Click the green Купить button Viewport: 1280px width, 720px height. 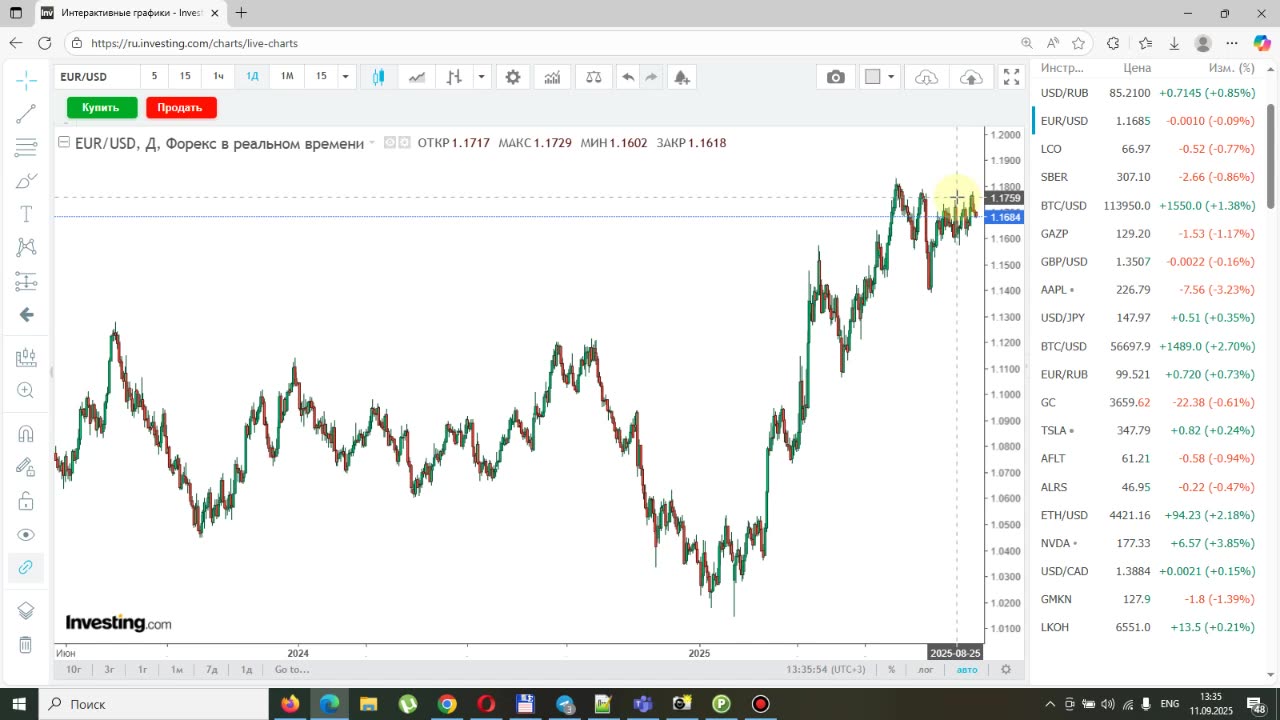[101, 107]
